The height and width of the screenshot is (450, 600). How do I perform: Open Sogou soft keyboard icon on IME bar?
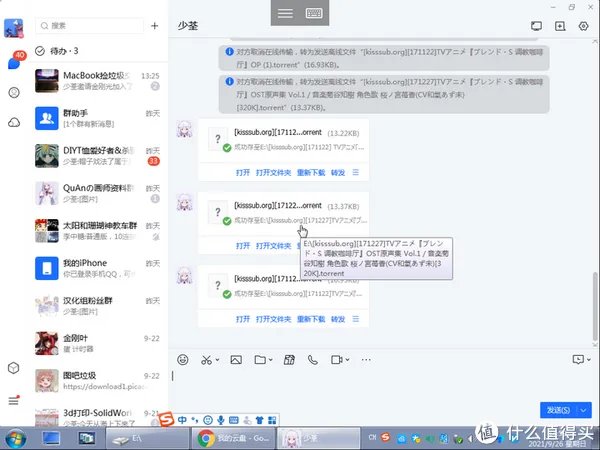click(x=234, y=420)
